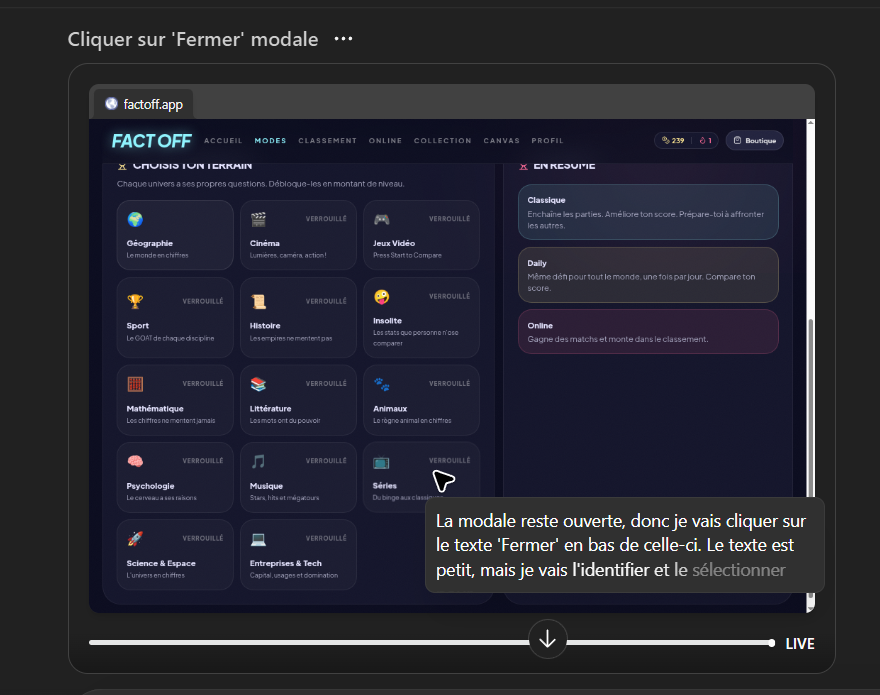Select the Online mode summary card

pyautogui.click(x=647, y=332)
